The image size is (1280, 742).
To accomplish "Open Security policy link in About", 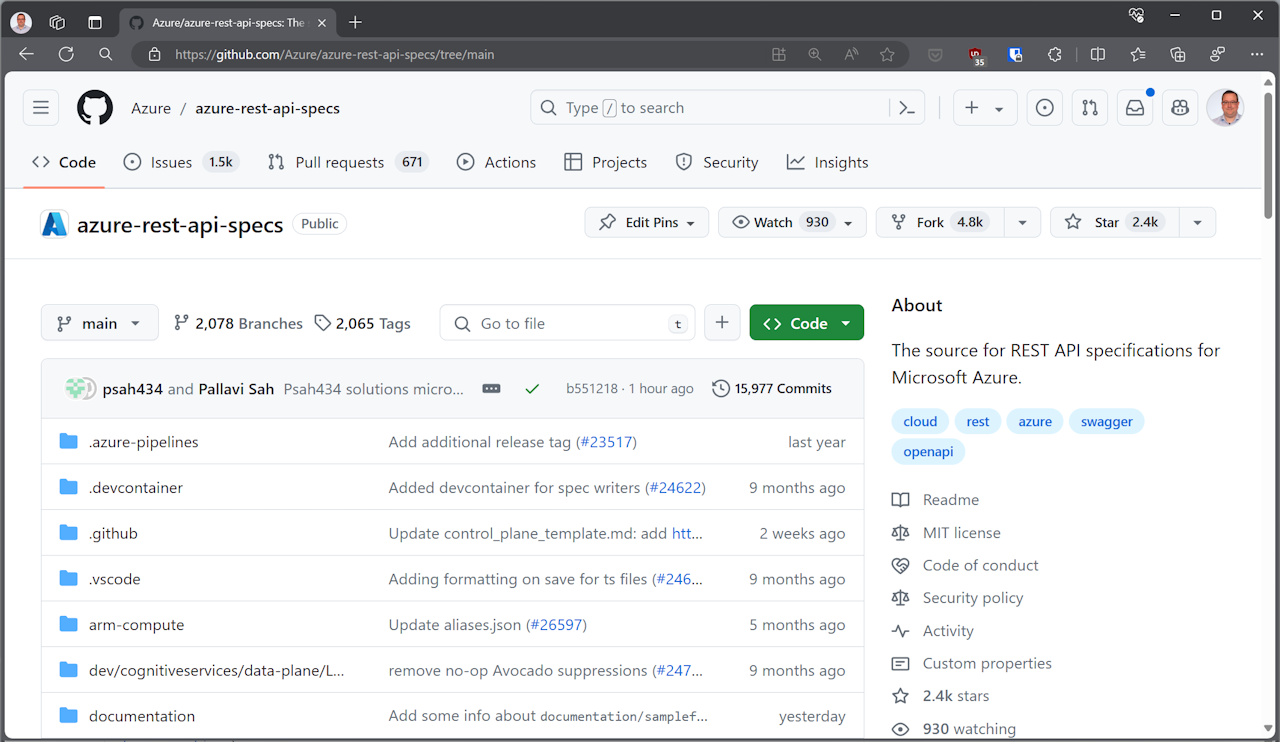I will 973,598.
